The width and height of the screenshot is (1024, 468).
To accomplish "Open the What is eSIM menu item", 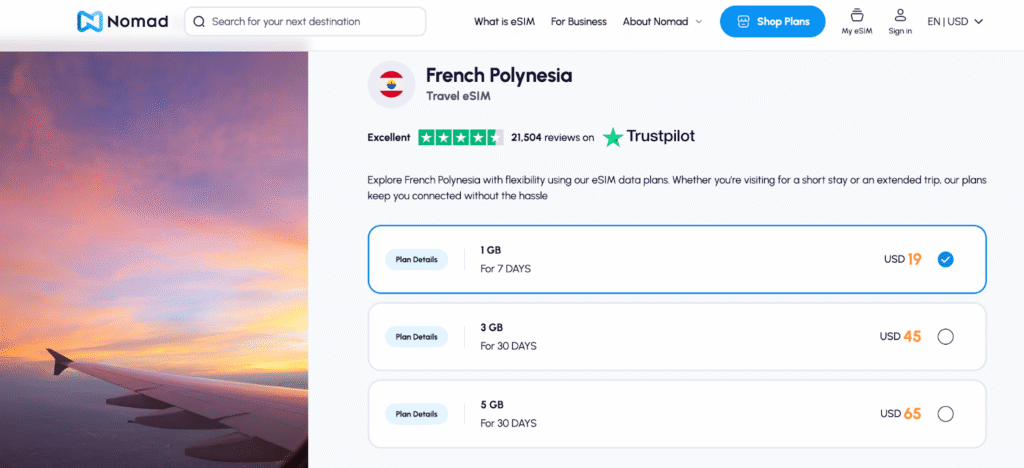I will click(503, 21).
